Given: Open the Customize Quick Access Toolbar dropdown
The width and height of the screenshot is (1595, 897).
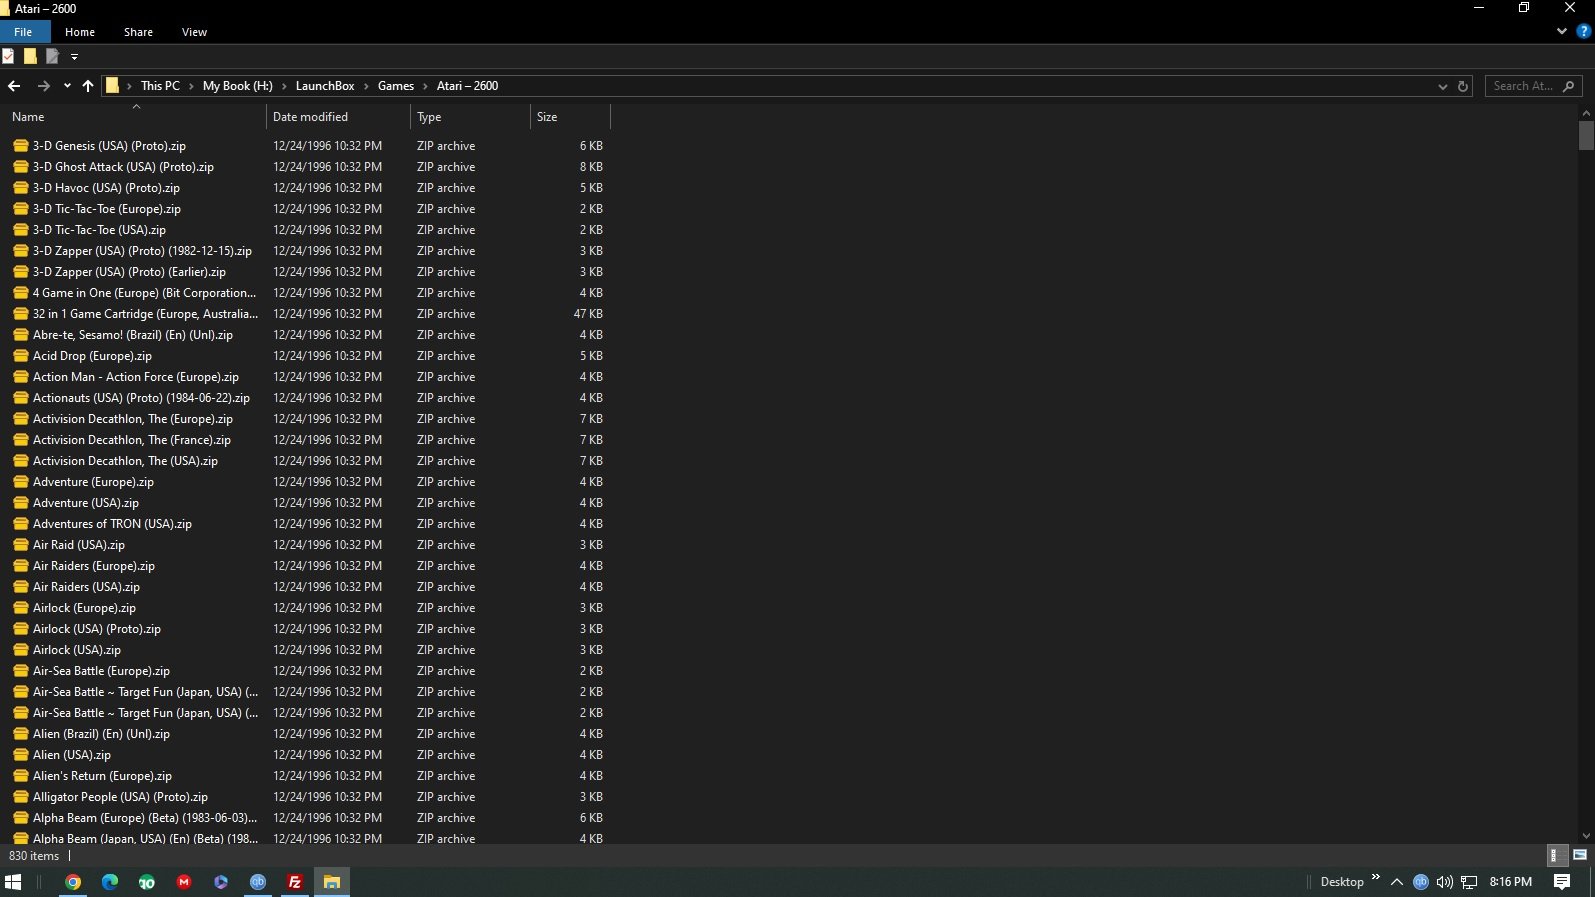Looking at the screenshot, I should (x=74, y=57).
